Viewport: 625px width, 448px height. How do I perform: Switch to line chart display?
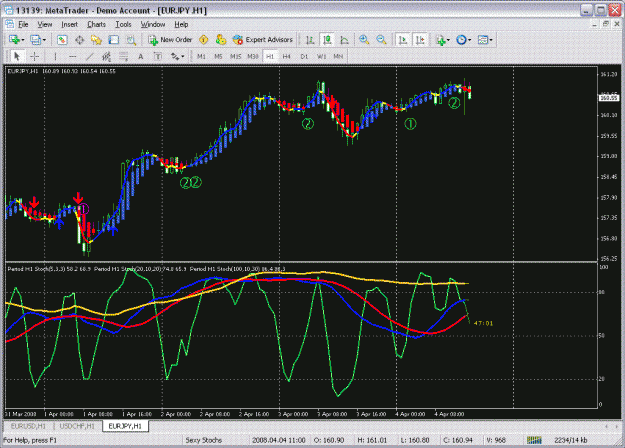(344, 40)
